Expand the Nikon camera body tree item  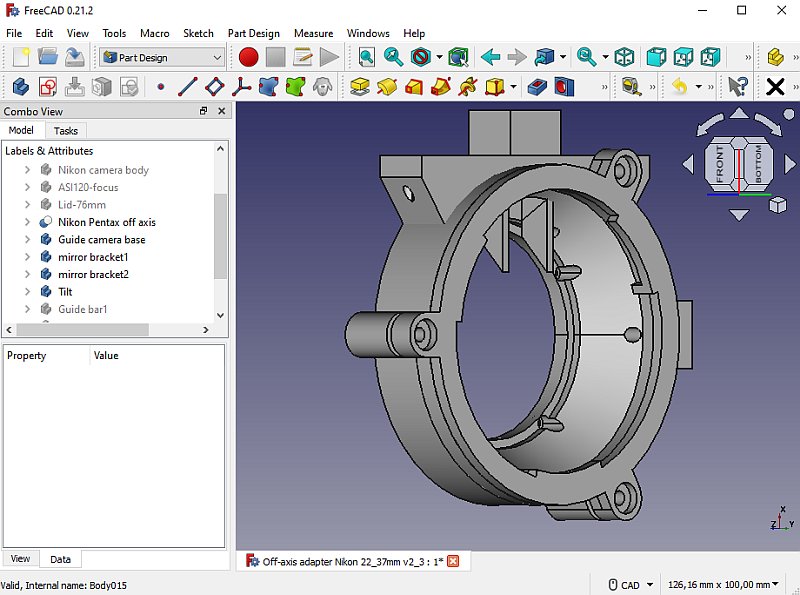(28, 170)
